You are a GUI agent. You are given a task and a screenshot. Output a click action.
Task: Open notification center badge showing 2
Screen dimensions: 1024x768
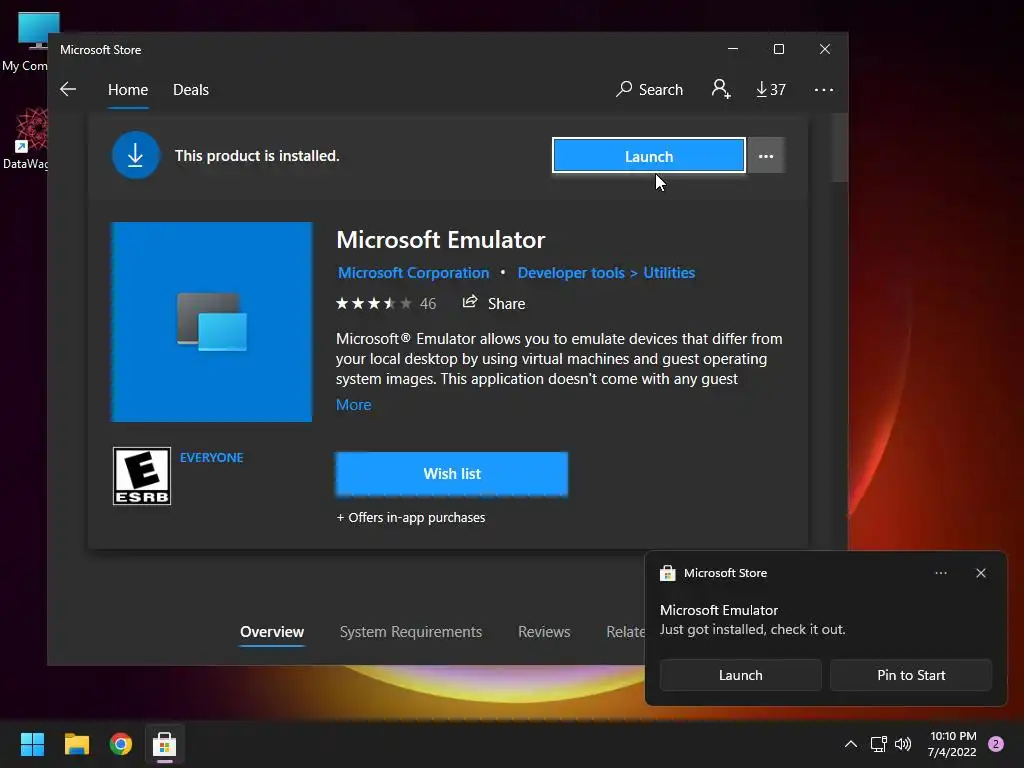point(996,744)
